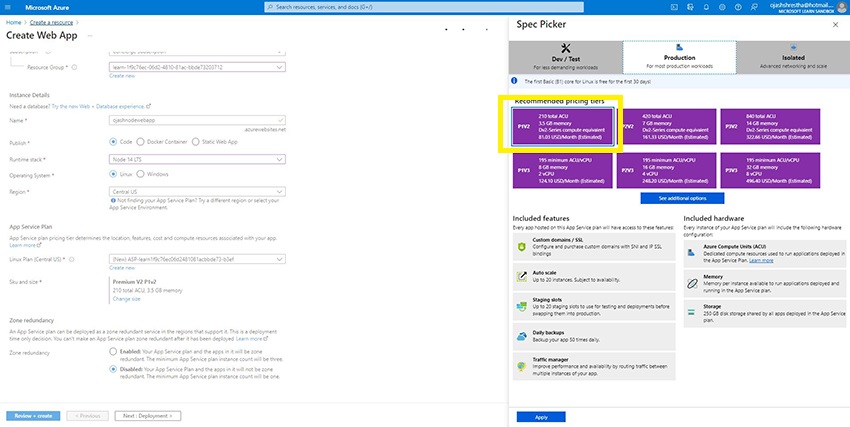Viewport: 850px width, 427px height.
Task: Click the Microsoft Azure logo text
Action: coord(47,8)
